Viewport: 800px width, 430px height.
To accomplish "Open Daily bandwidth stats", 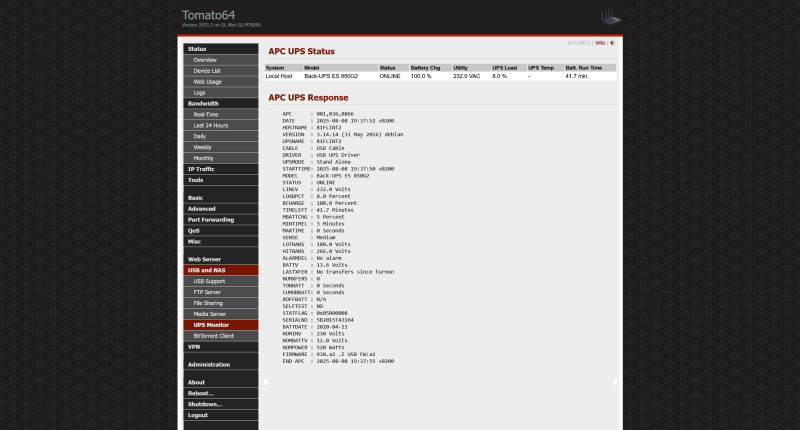I will (220, 136).
